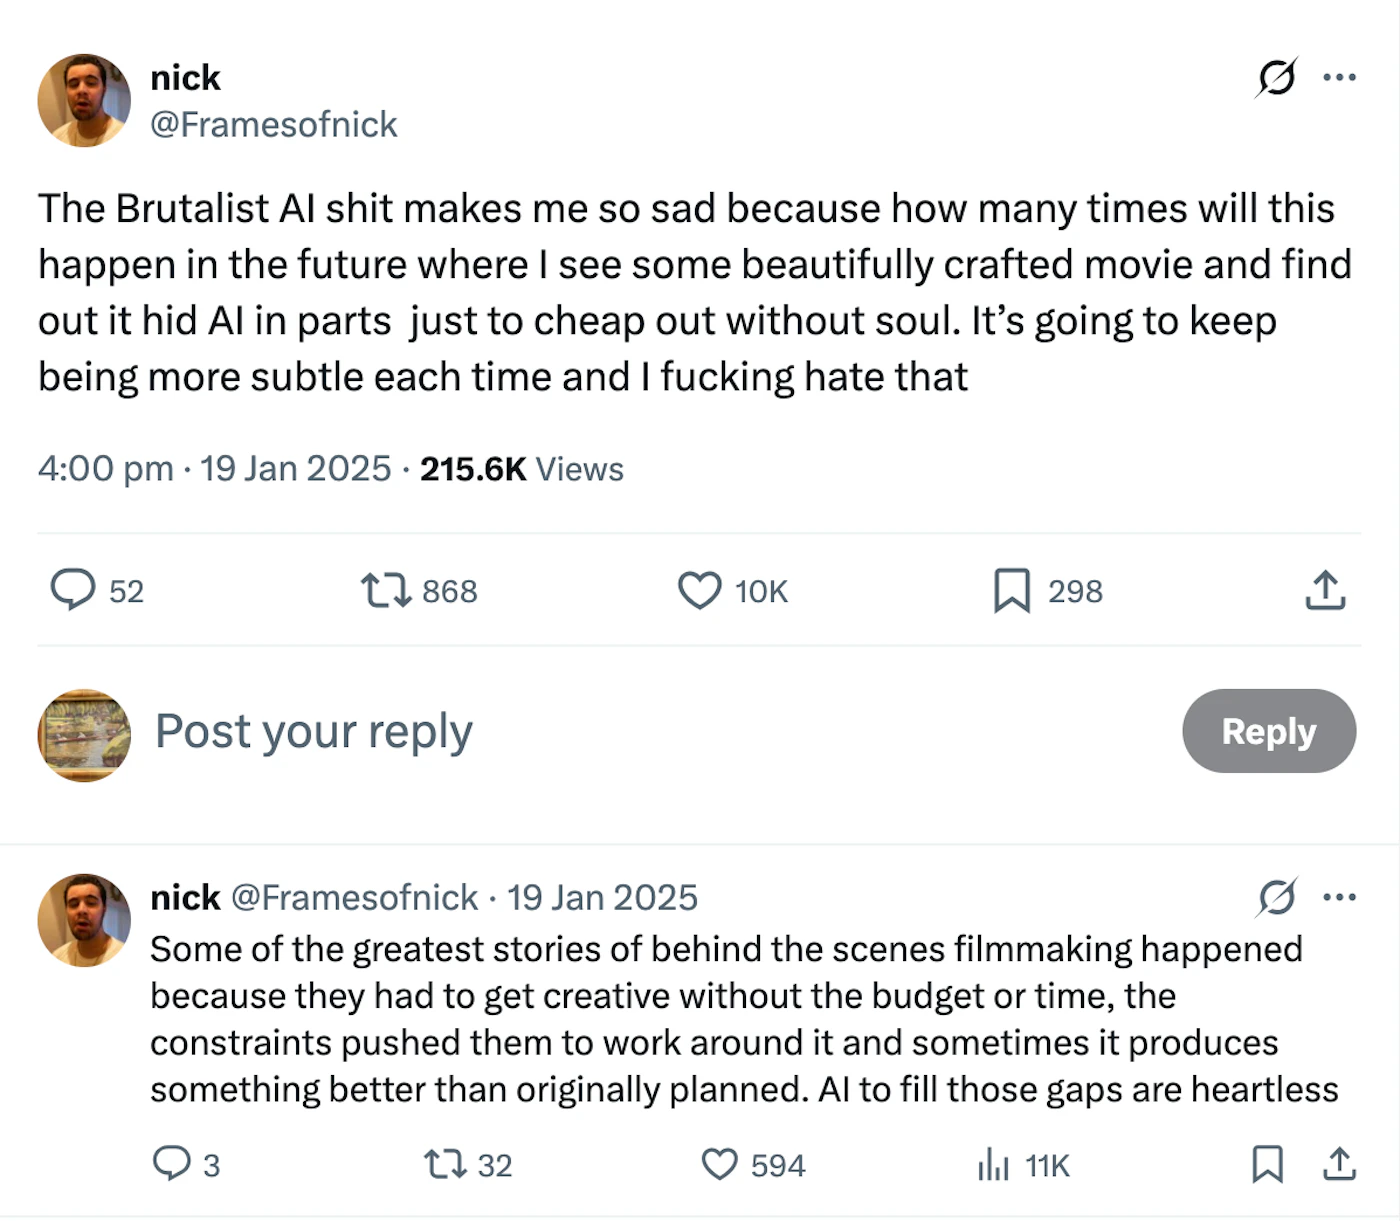View analytics of the reply tweet
Screen dimensions: 1400x1221
pyautogui.click(x=993, y=1165)
